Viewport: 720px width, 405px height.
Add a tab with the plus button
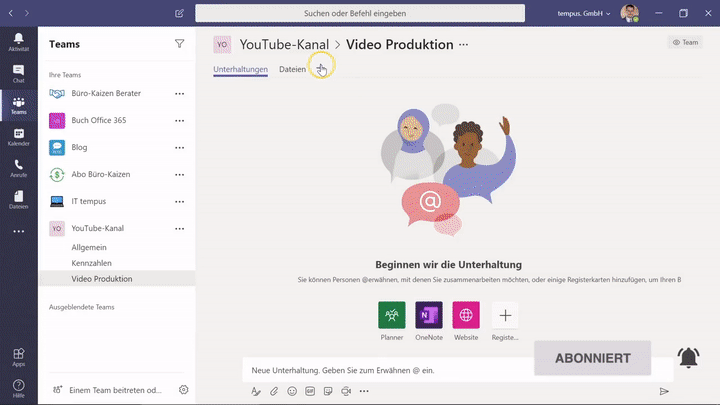[321, 69]
